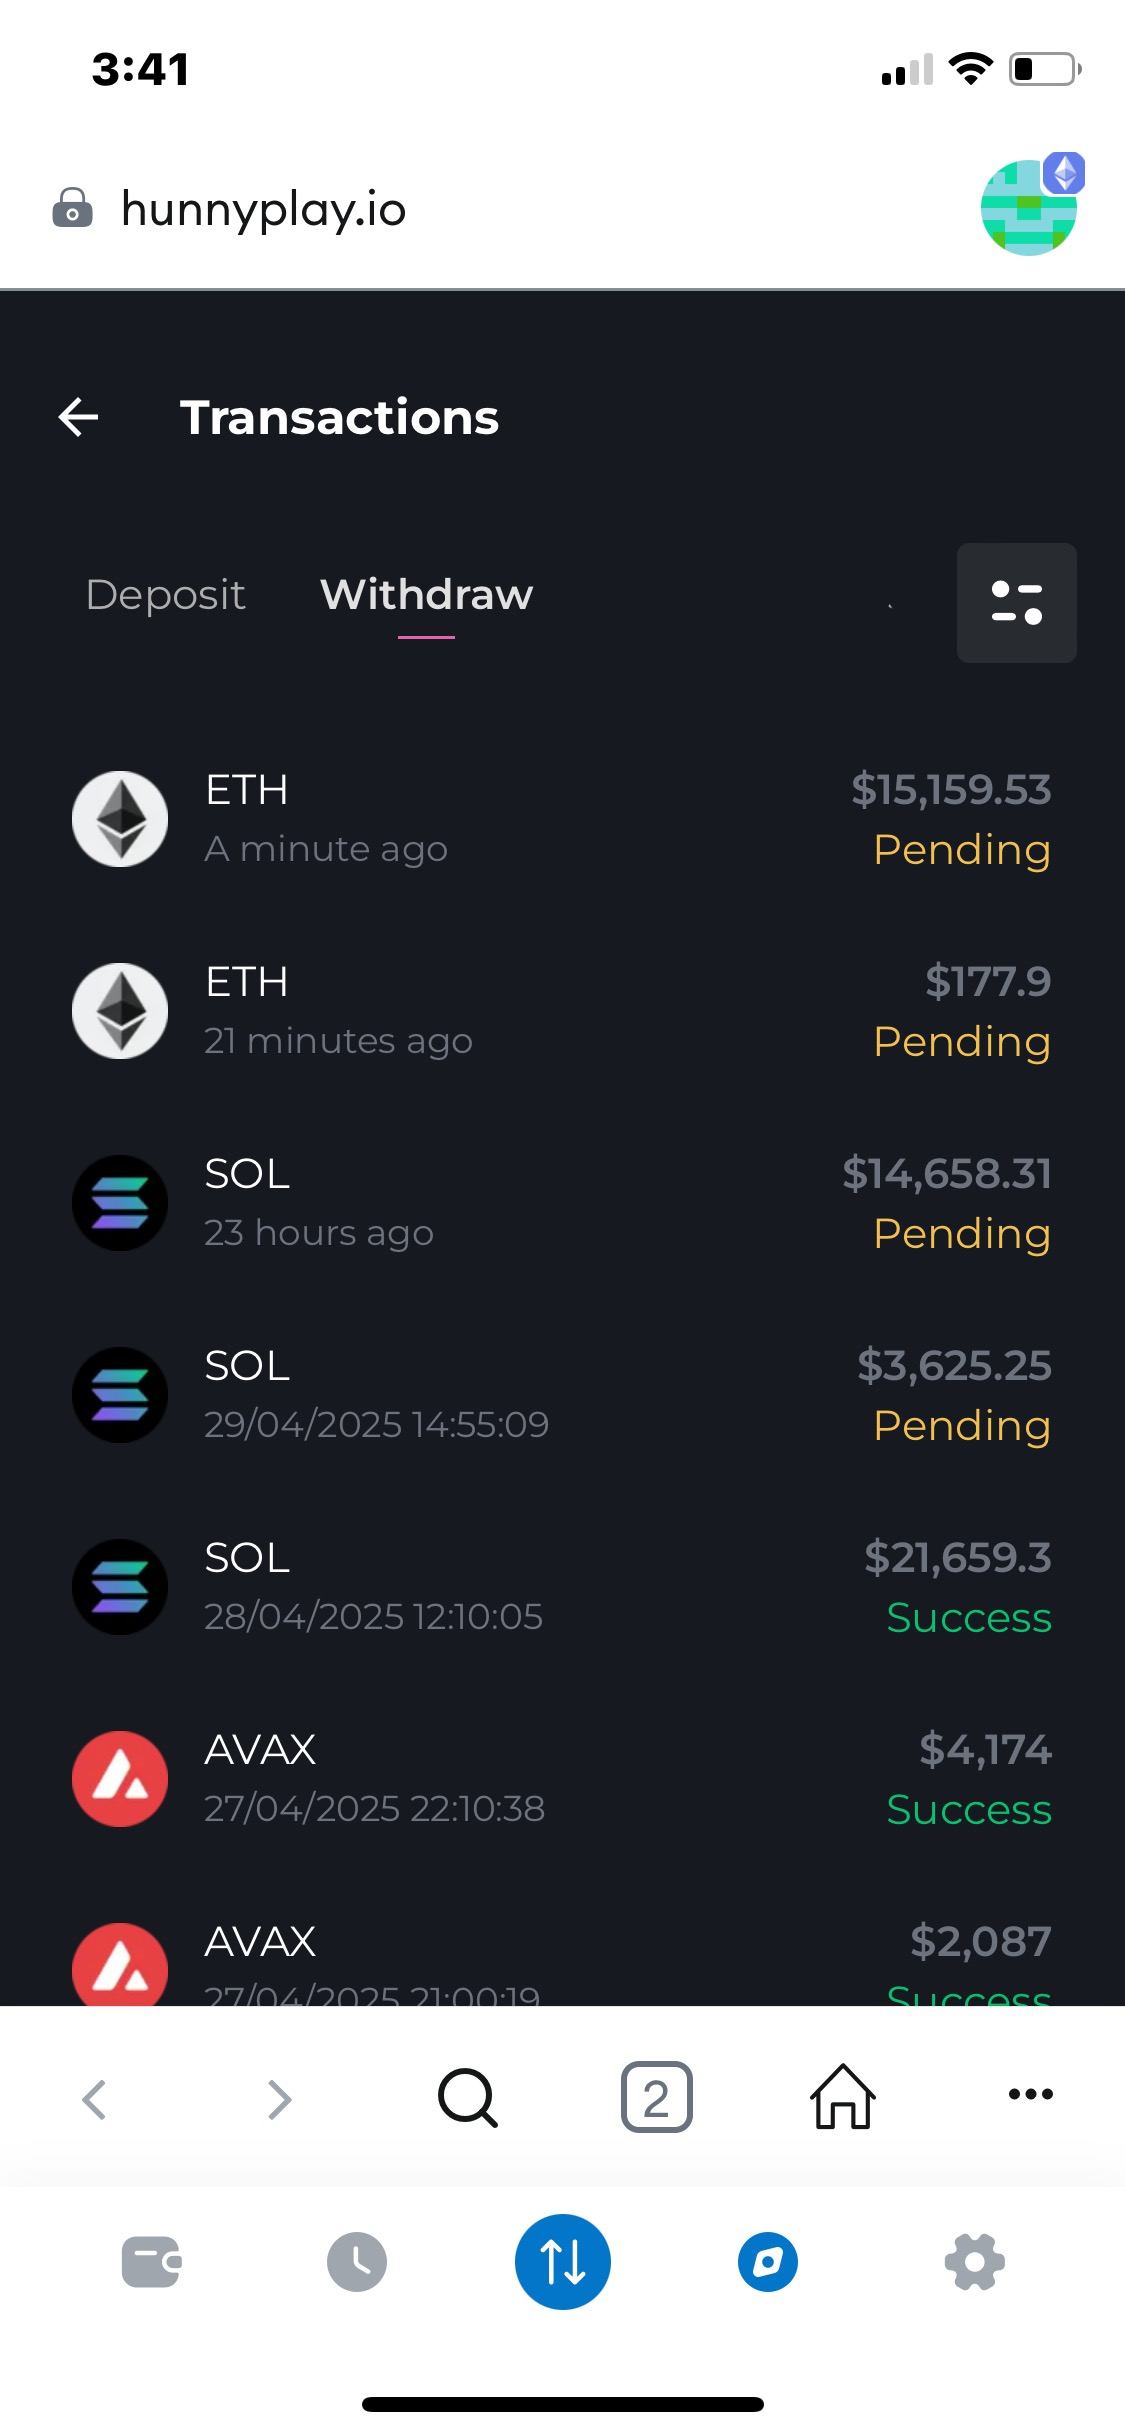Switch to the Deposit tab
The image size is (1125, 2436).
[x=165, y=595]
